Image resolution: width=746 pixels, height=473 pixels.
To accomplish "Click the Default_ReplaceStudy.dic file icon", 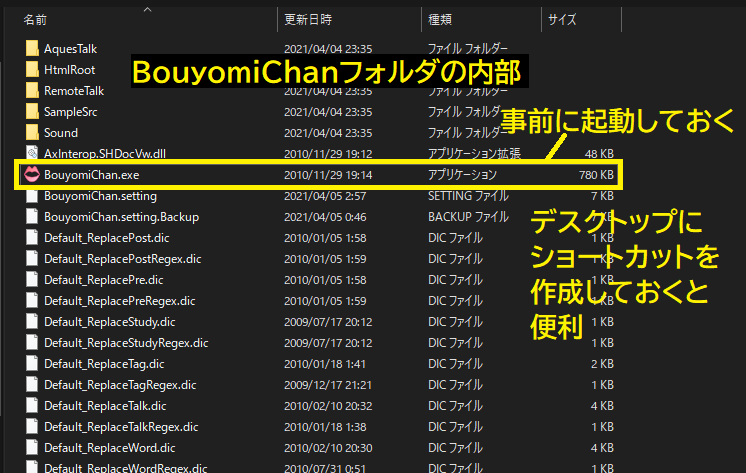I will (x=32, y=322).
